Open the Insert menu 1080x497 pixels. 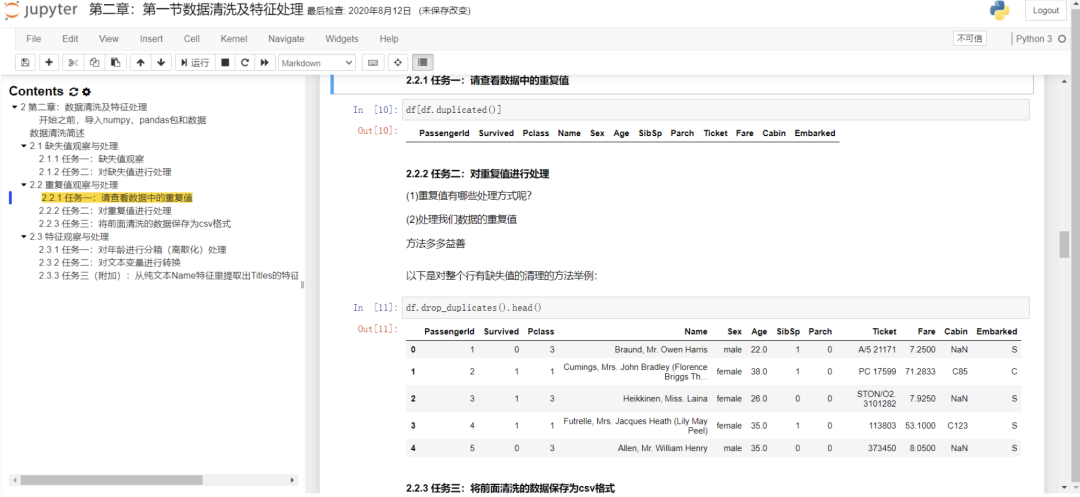[x=152, y=39]
